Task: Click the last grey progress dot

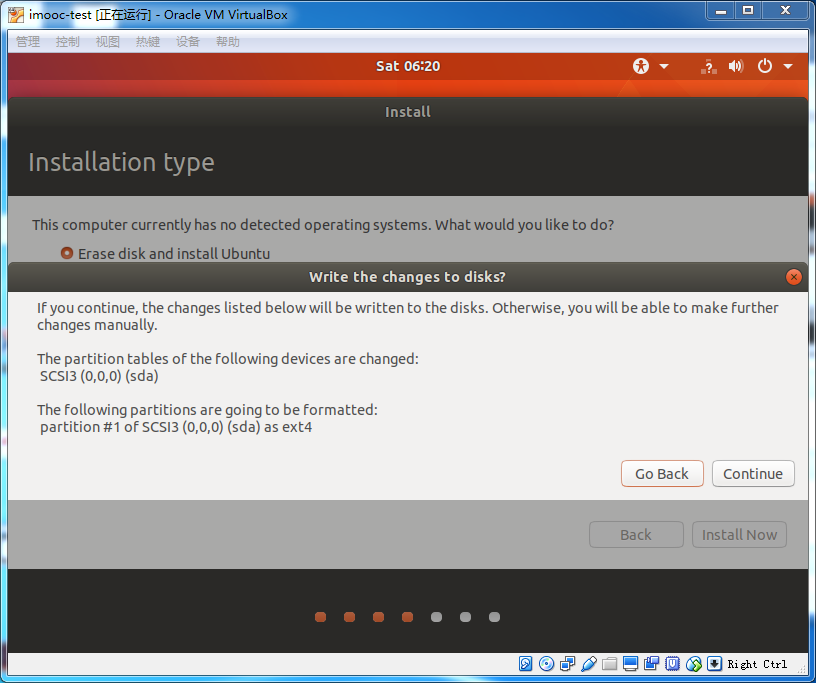Action: [494, 617]
